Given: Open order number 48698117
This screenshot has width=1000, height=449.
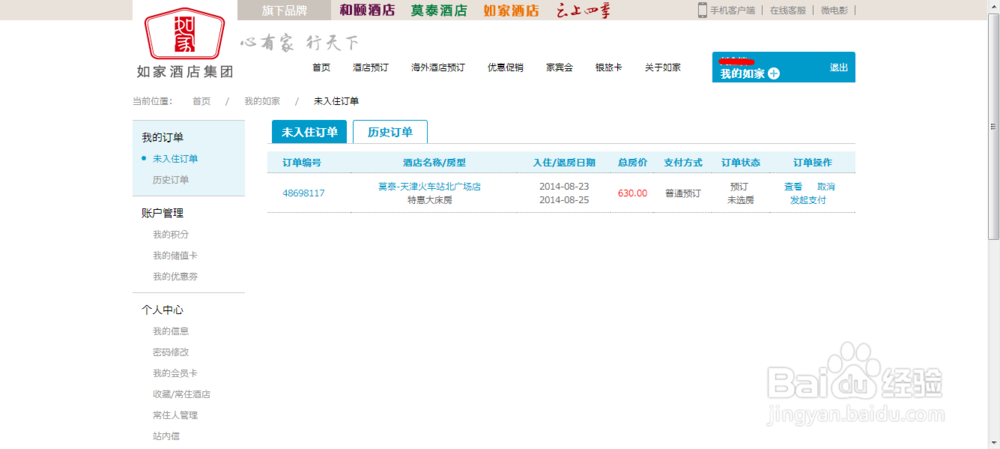Looking at the screenshot, I should click(304, 193).
